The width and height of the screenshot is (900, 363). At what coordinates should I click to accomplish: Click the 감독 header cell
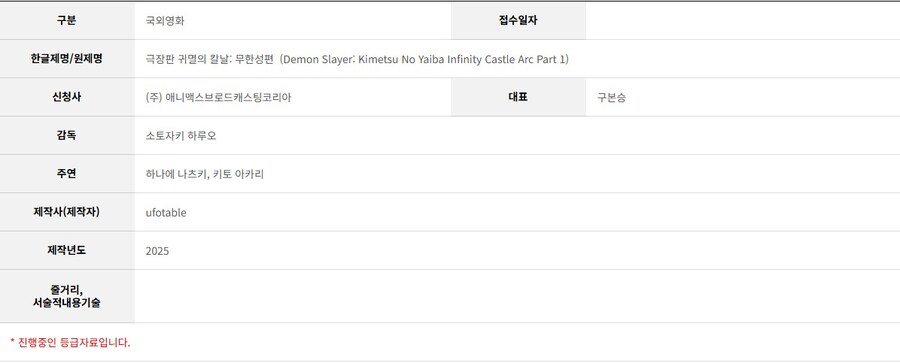click(x=67, y=136)
